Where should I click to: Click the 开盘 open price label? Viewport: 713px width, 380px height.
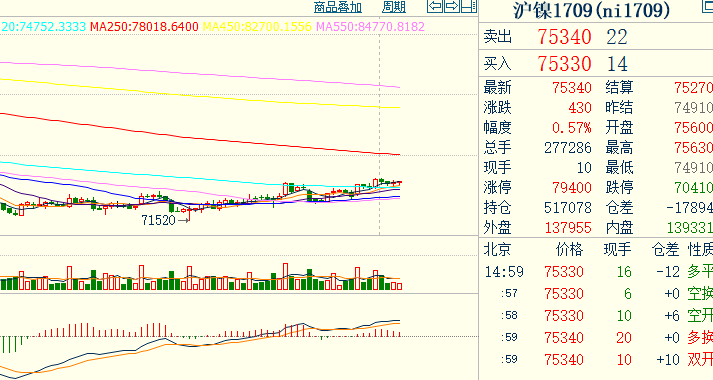(619, 128)
